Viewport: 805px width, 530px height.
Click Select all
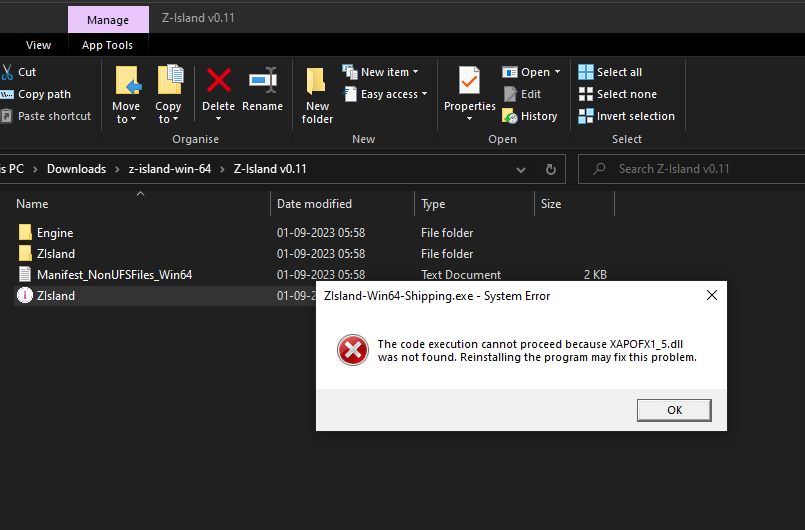coord(610,72)
